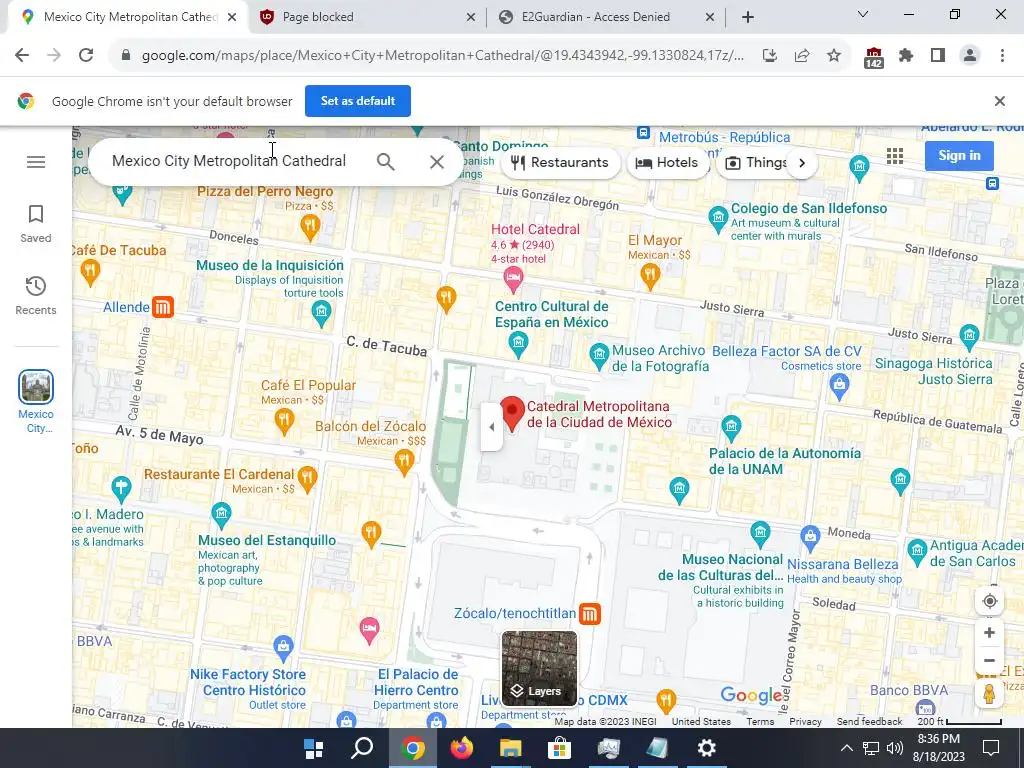Show more category chips with arrow
1024x768 pixels.
point(802,163)
